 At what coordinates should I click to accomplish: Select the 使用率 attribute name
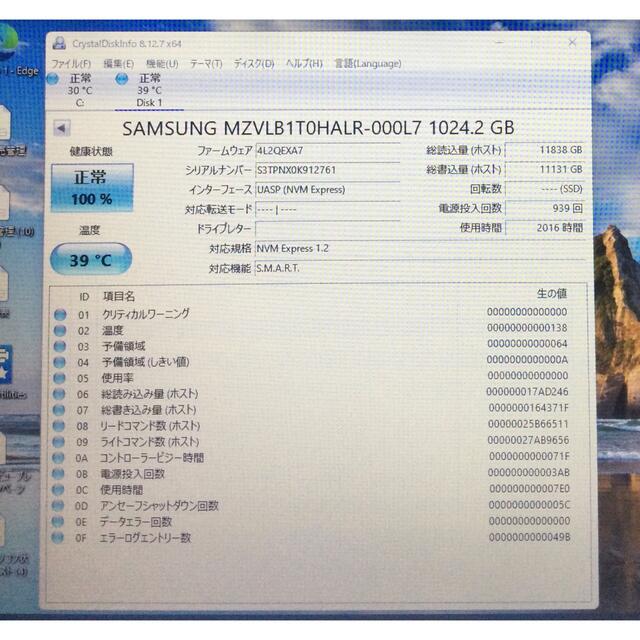pyautogui.click(x=118, y=378)
